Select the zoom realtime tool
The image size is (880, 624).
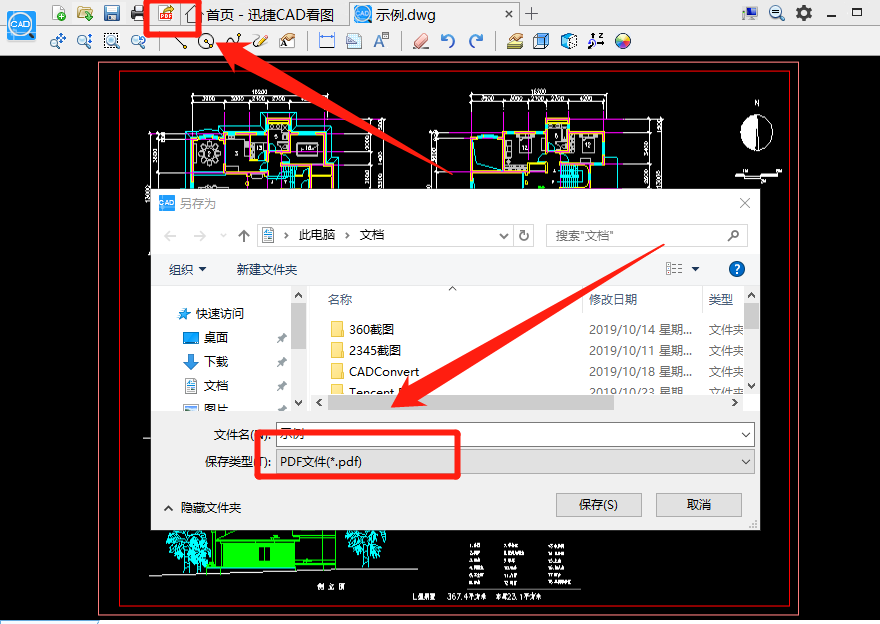(x=85, y=41)
